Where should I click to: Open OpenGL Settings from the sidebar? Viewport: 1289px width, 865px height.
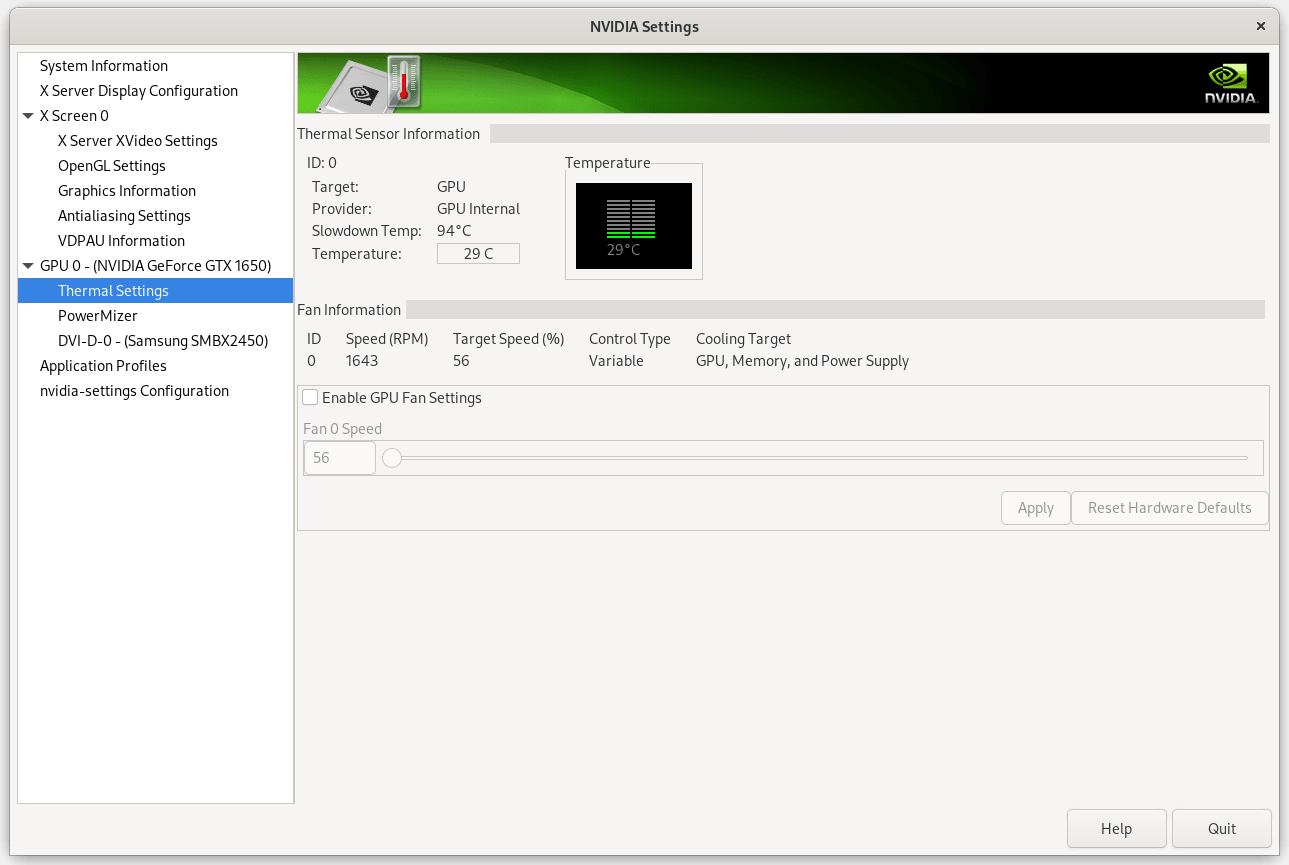click(111, 165)
